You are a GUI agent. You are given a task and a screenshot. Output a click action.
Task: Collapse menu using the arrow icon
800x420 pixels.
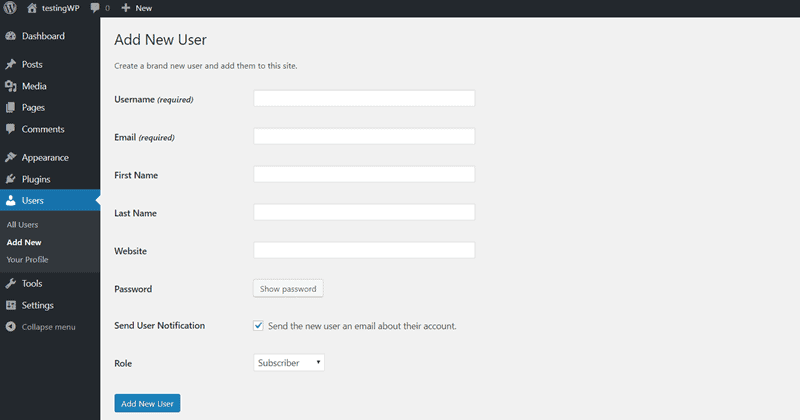point(11,327)
